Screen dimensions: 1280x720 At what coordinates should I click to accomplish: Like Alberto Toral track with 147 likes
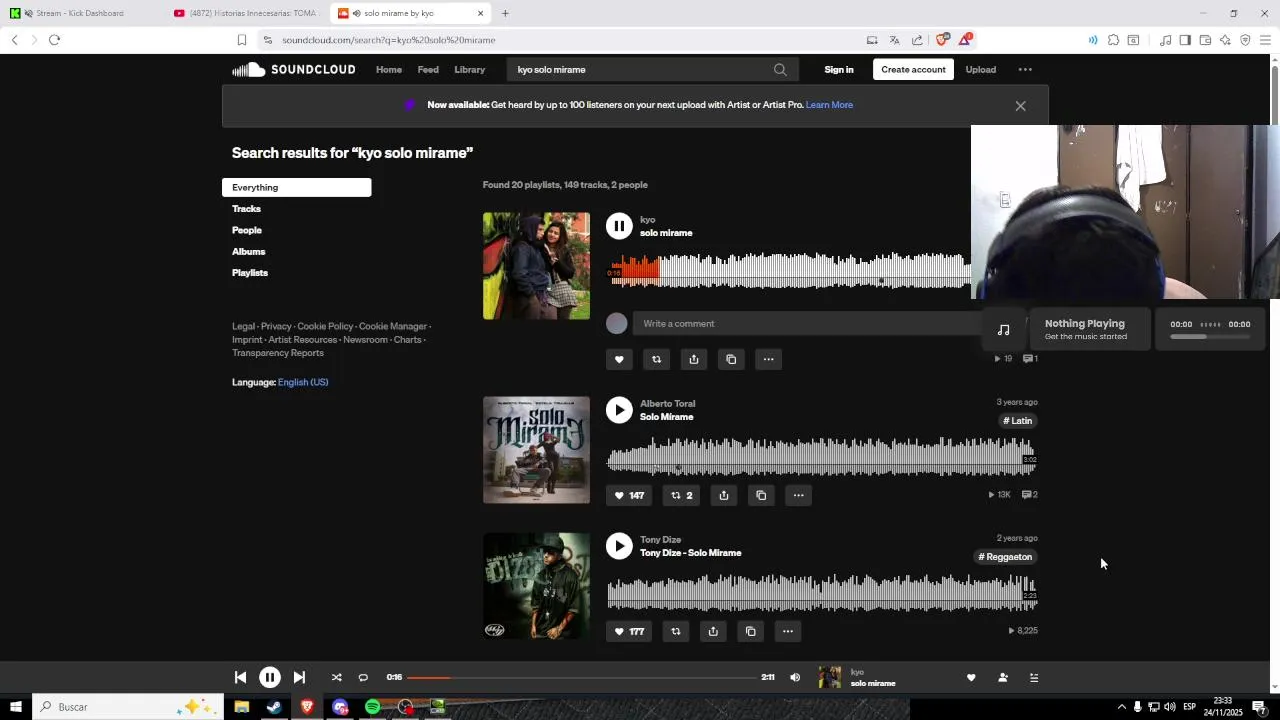coord(629,495)
